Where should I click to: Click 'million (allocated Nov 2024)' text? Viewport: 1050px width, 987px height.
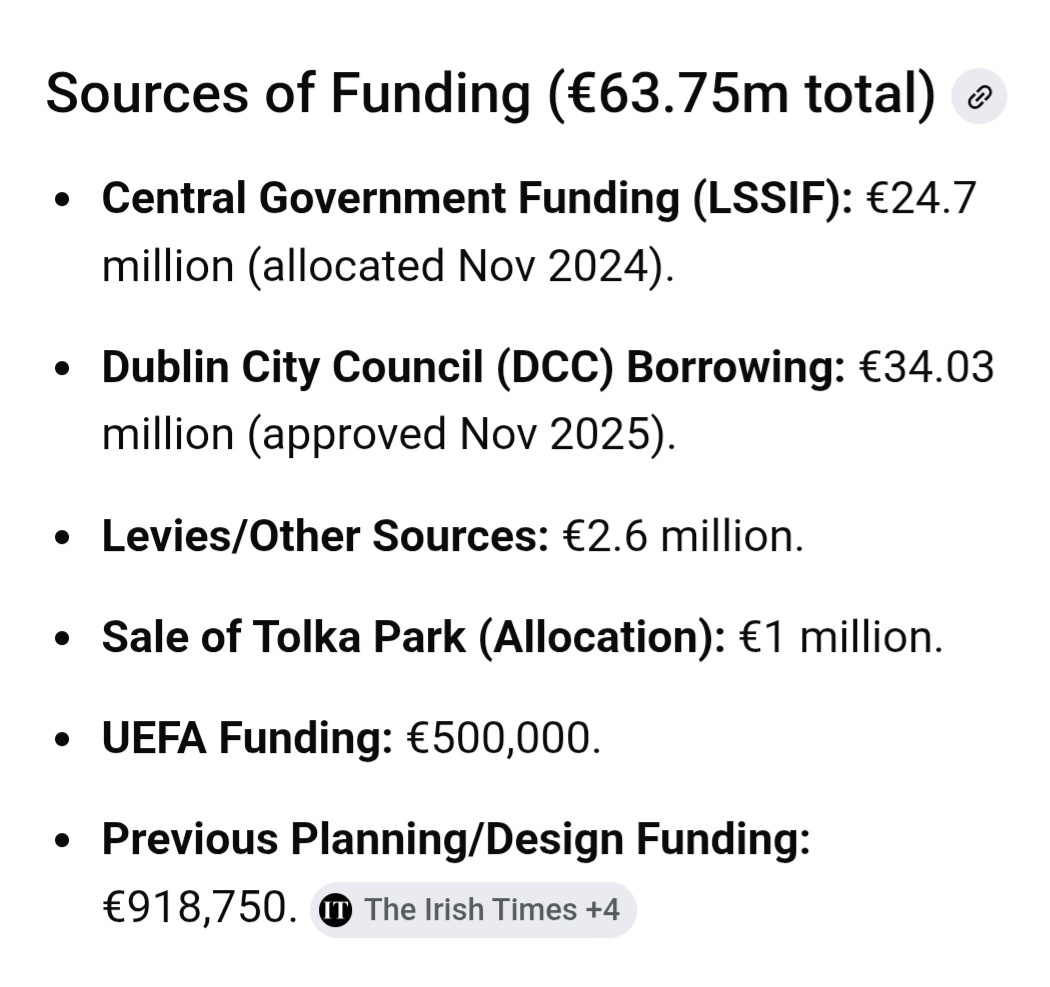point(388,266)
